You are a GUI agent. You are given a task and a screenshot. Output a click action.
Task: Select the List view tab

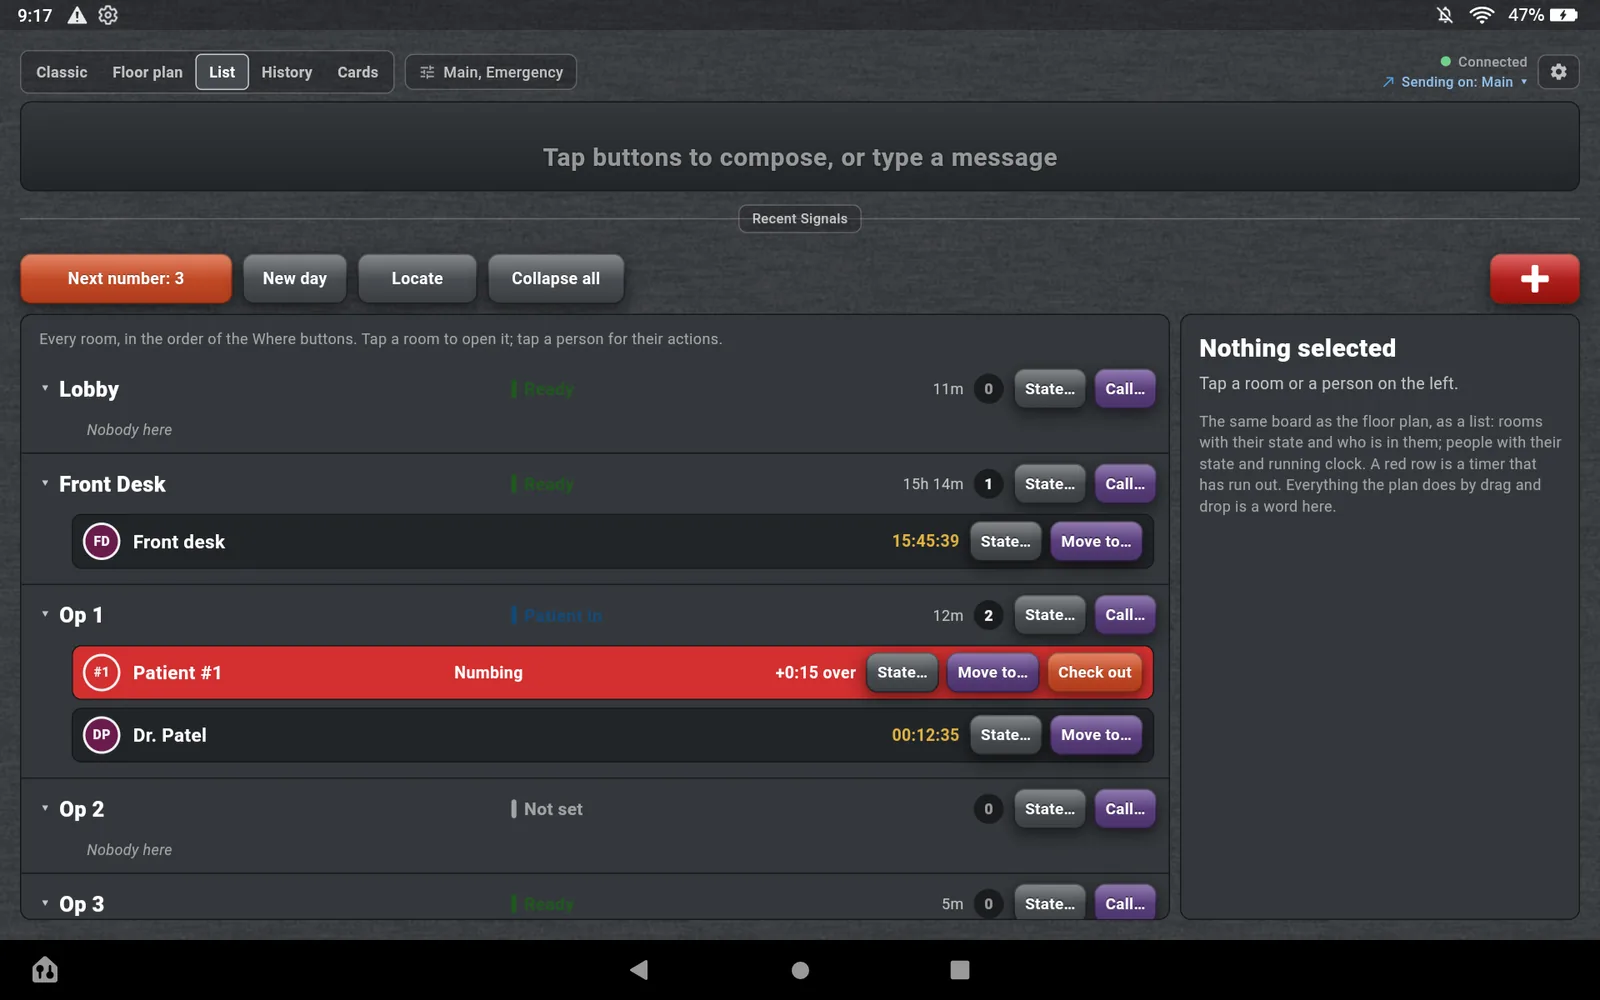coord(222,72)
